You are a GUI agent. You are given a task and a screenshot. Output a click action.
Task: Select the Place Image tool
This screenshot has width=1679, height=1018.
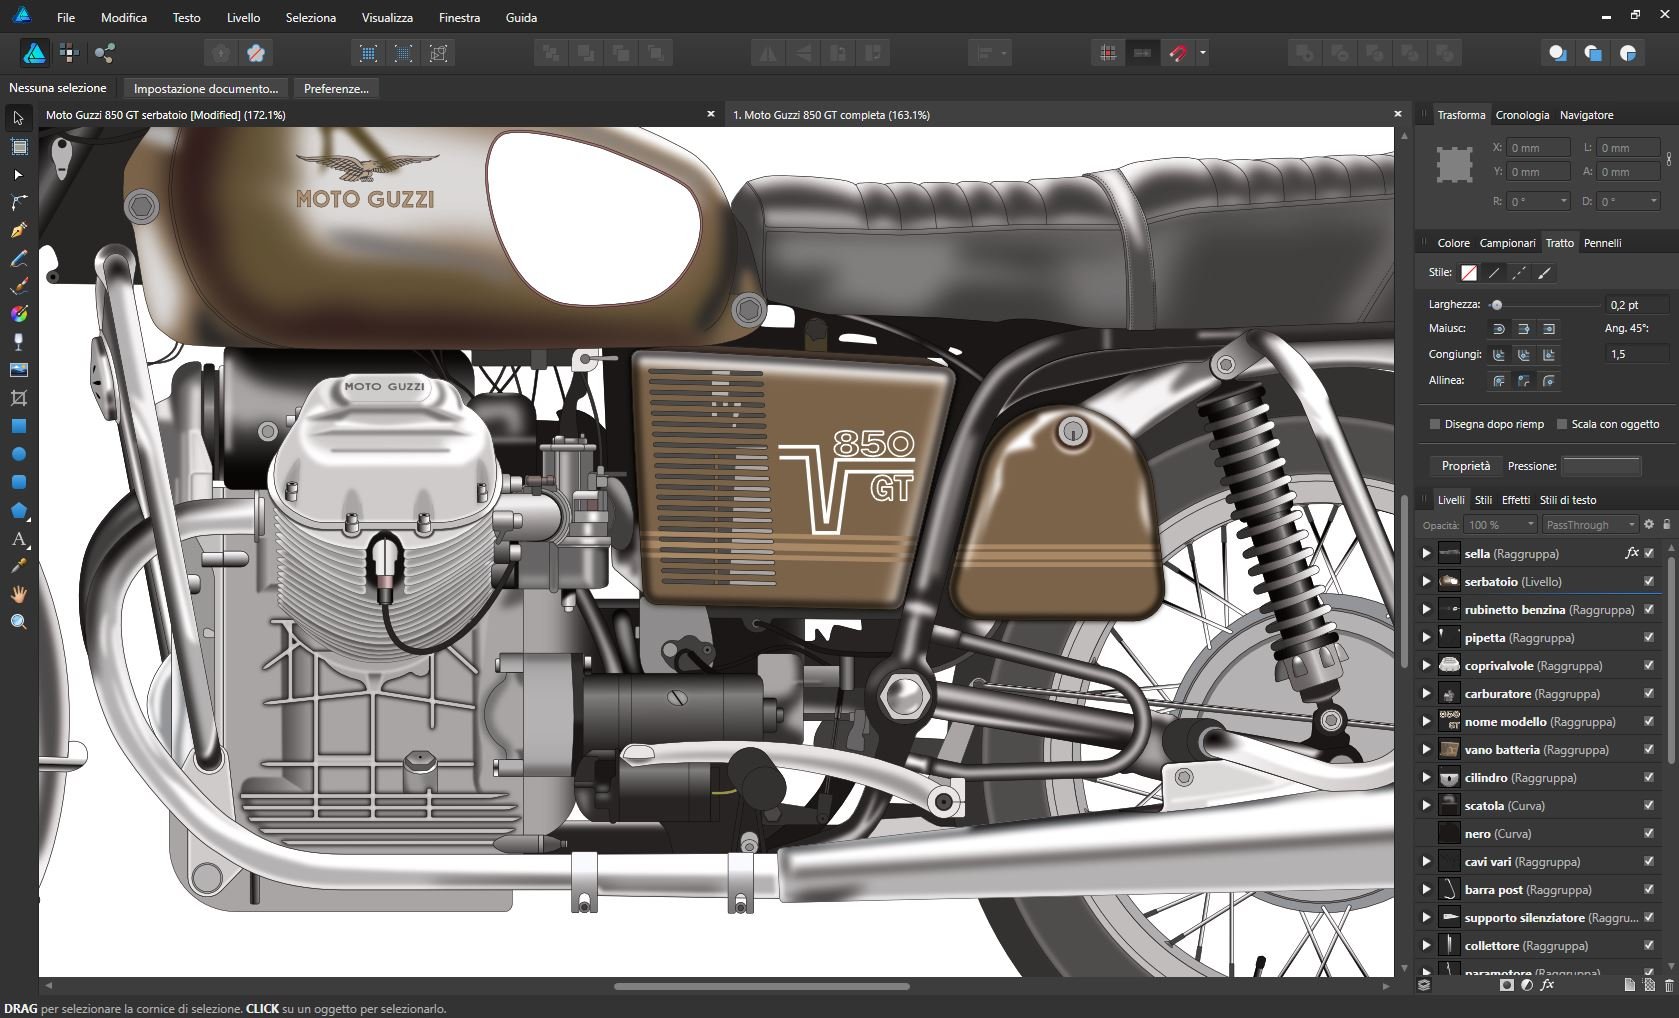click(18, 370)
